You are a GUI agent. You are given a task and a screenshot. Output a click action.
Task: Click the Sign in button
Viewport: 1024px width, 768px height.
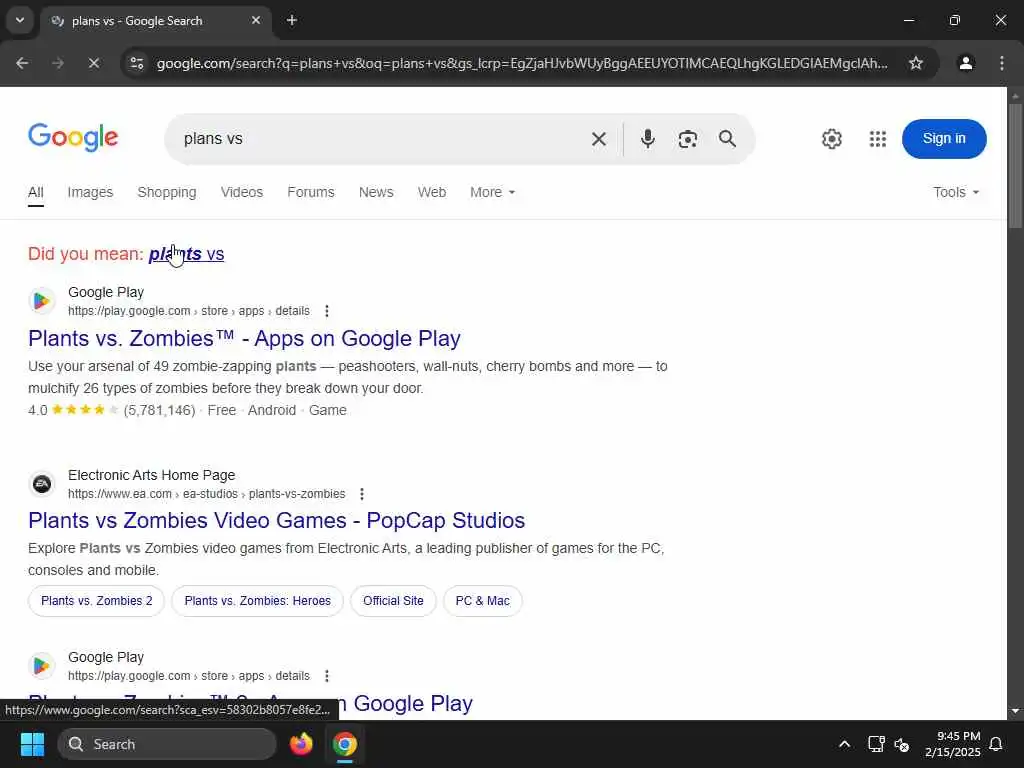(944, 138)
